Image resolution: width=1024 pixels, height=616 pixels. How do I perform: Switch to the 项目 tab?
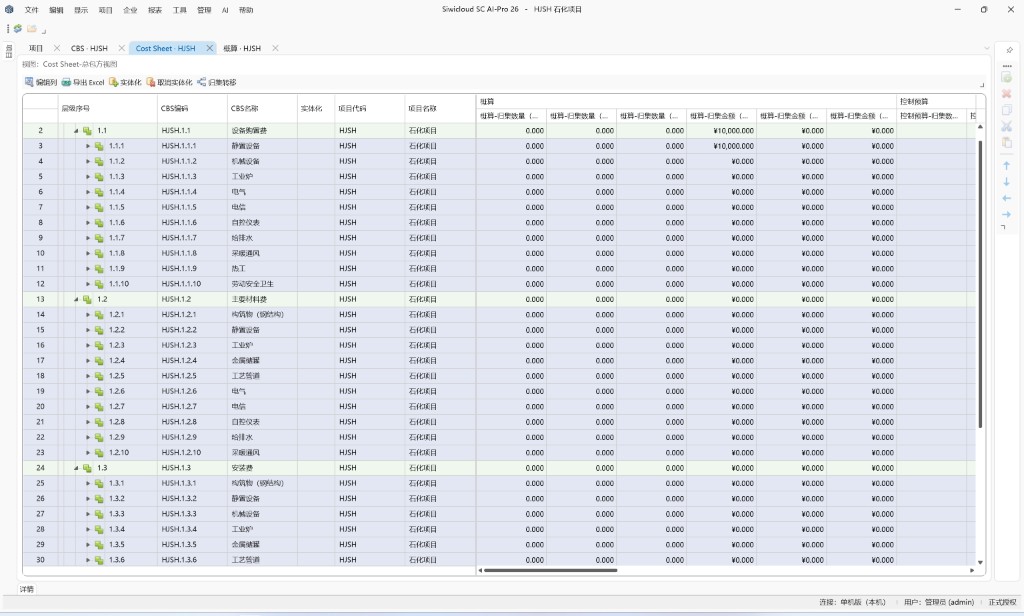(x=36, y=48)
